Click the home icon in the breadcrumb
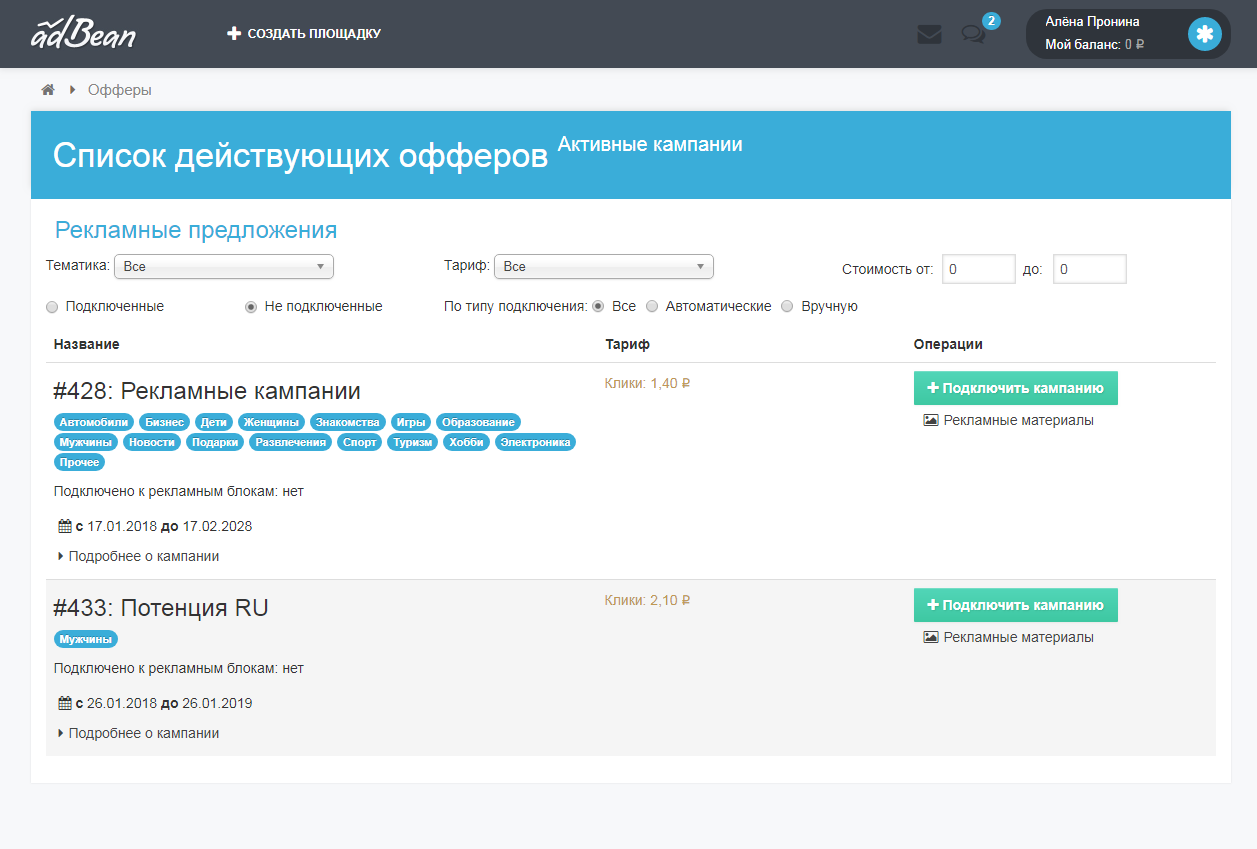 (x=47, y=89)
